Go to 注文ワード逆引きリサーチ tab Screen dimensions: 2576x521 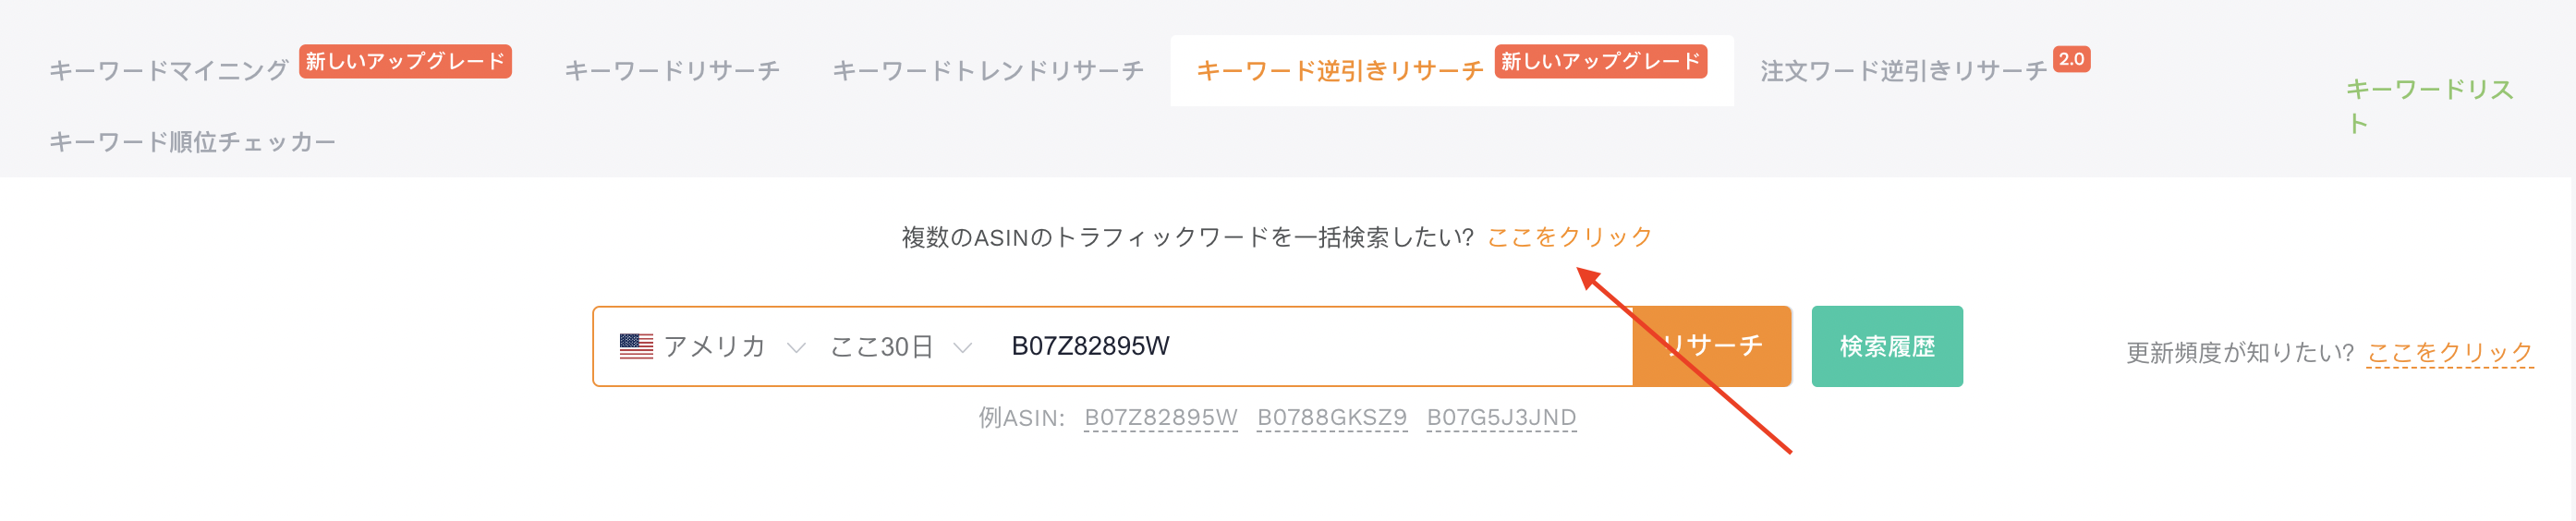pyautogui.click(x=1904, y=70)
